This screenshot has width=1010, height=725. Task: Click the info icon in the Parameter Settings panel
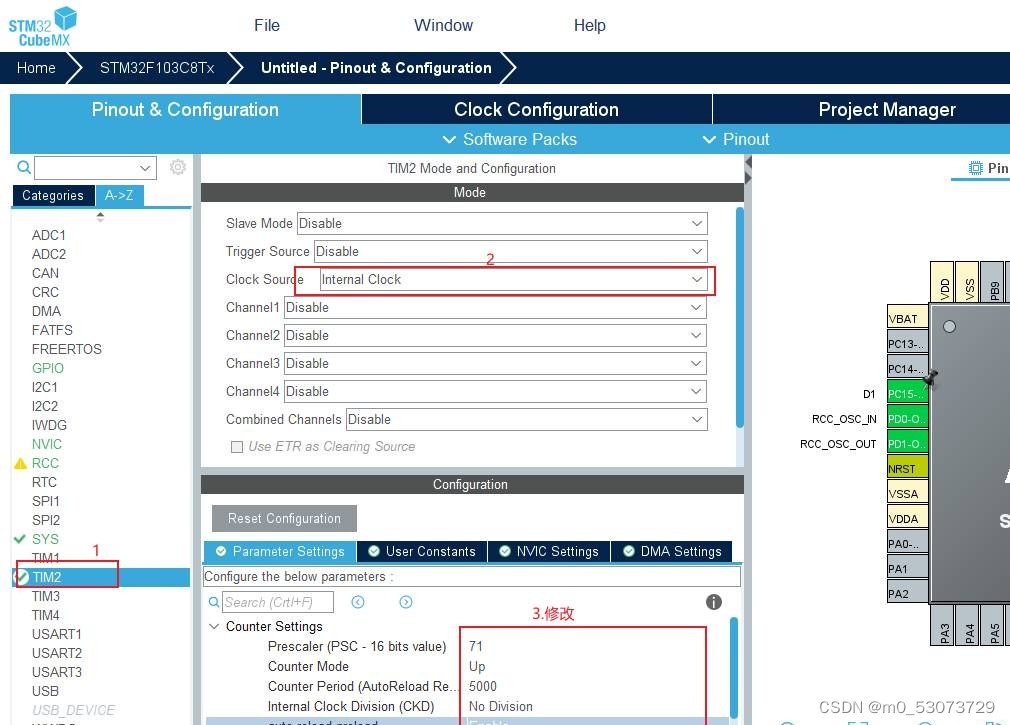[x=714, y=602]
